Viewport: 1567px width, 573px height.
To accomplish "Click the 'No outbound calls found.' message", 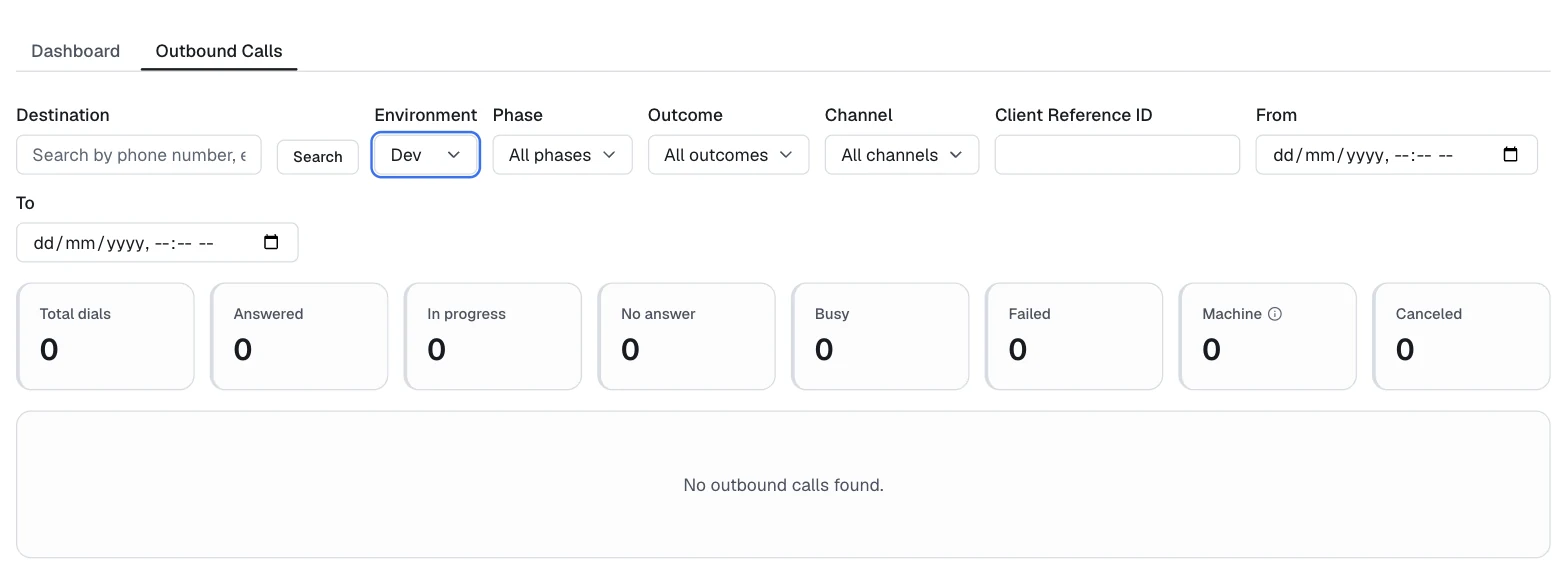I will [784, 485].
